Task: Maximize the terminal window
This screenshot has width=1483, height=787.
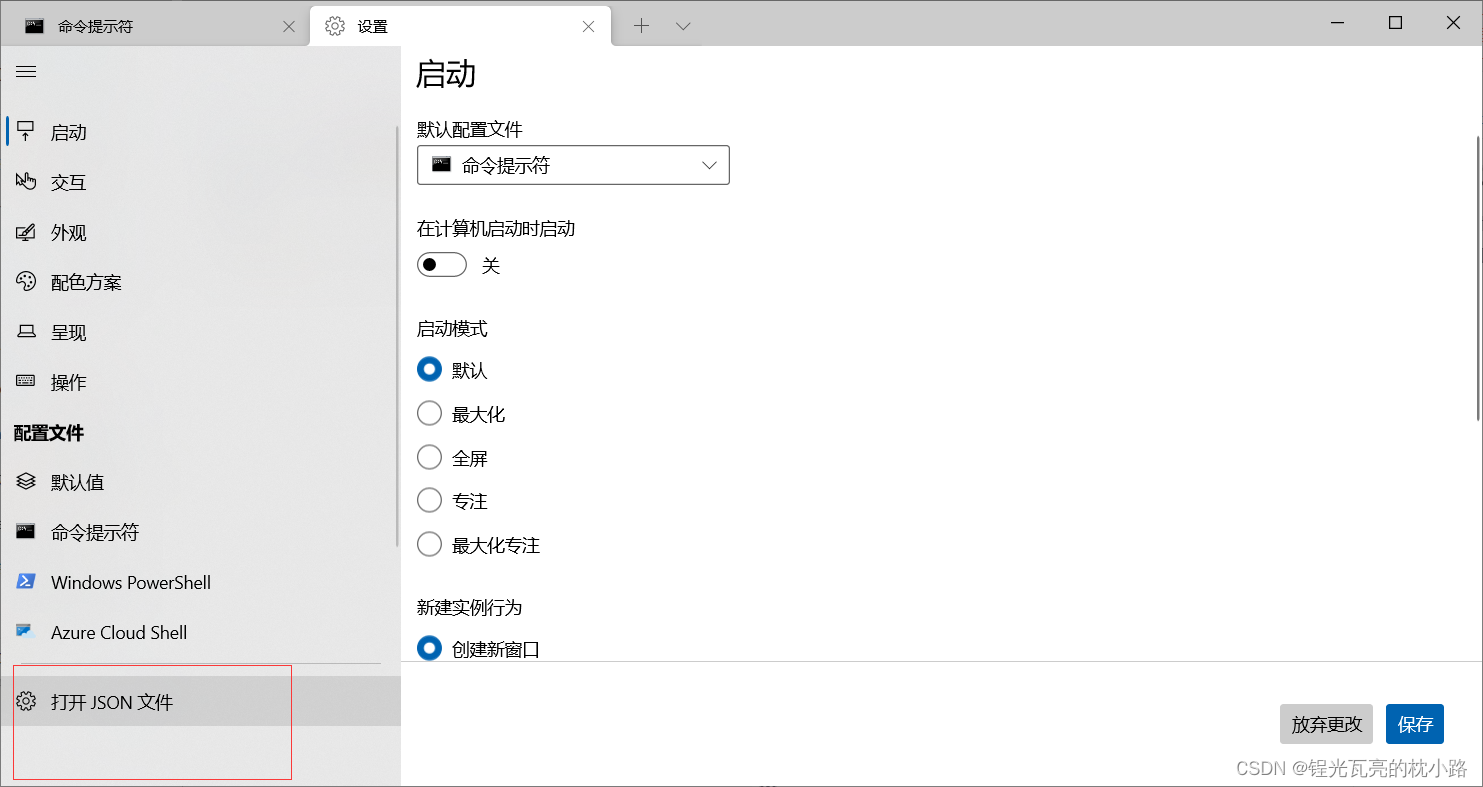Action: 1396,24
